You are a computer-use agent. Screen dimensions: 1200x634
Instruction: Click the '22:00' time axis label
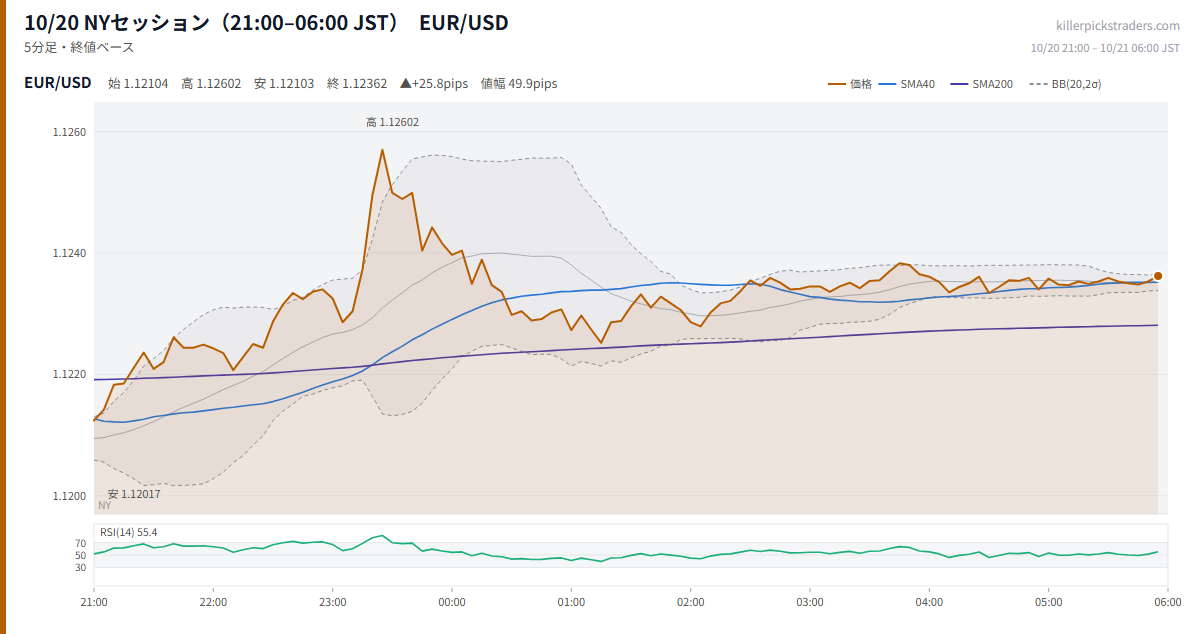tap(213, 602)
